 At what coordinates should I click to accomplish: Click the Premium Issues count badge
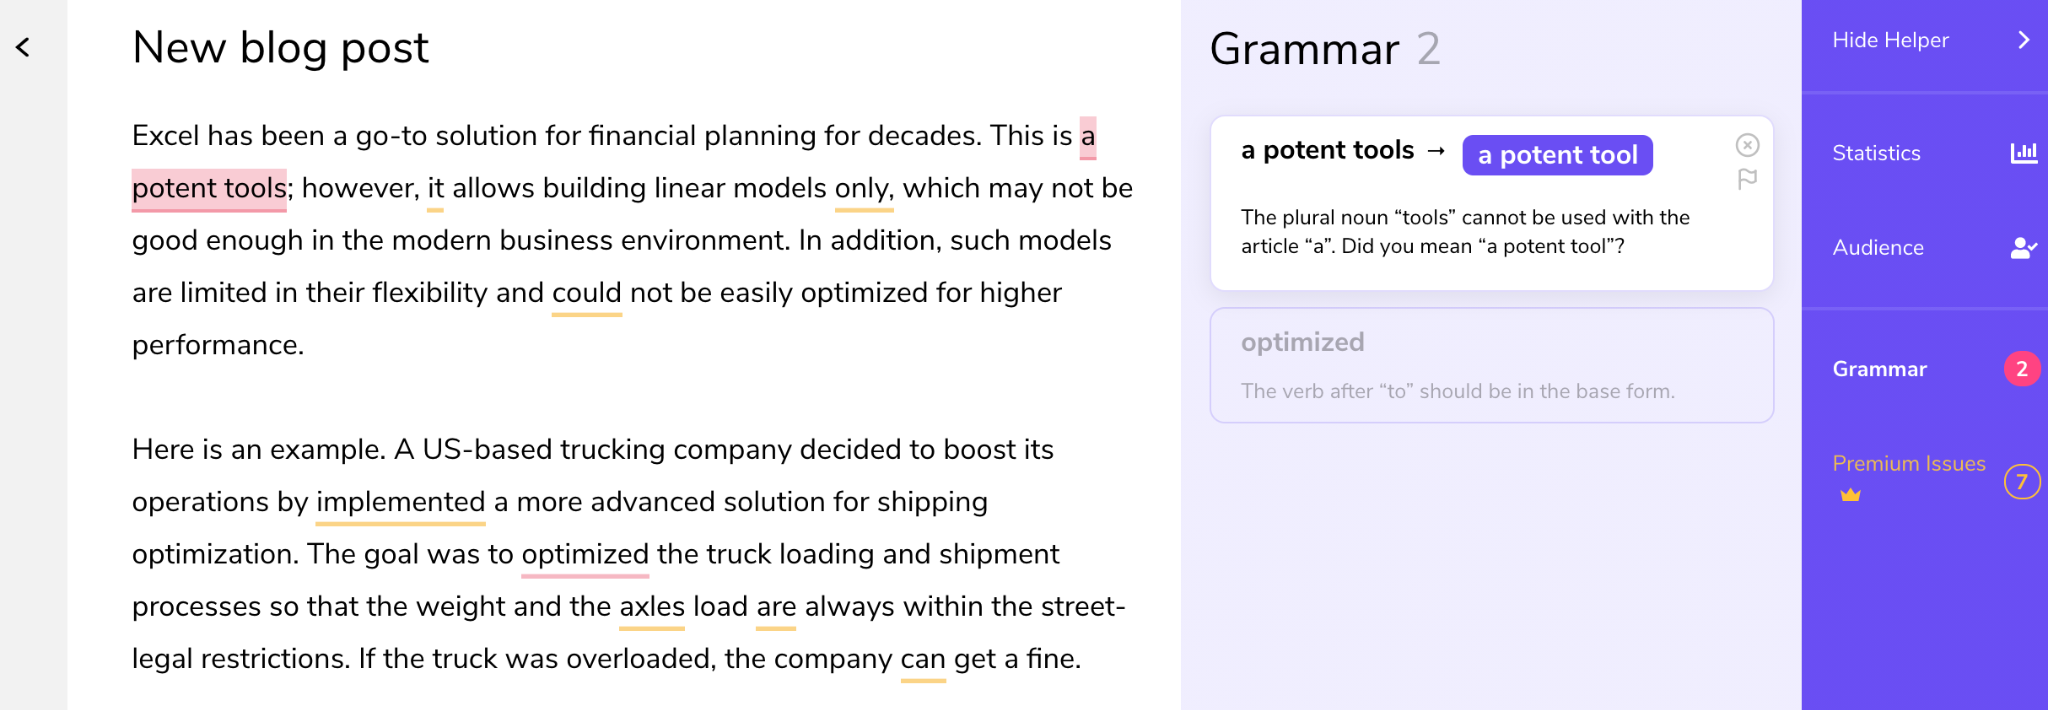point(2021,482)
